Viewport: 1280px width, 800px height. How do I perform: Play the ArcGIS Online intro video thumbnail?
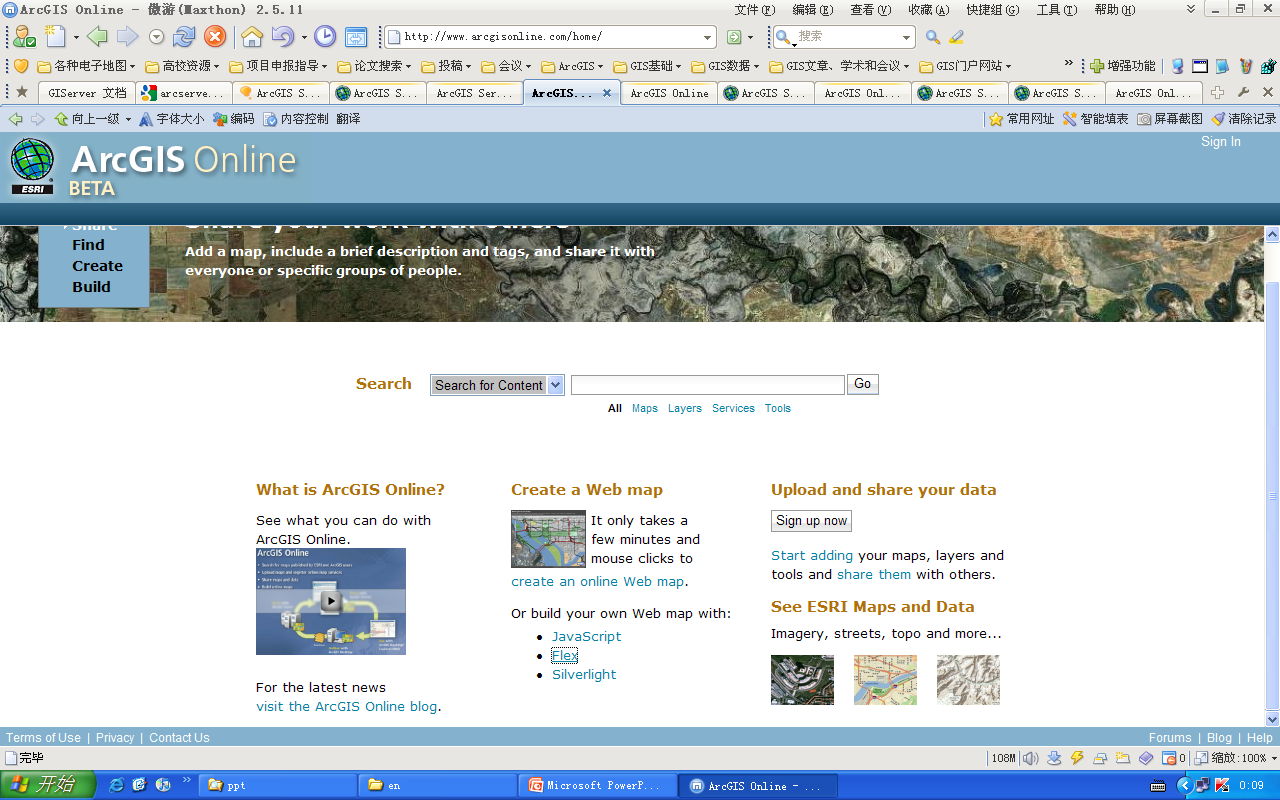(331, 601)
